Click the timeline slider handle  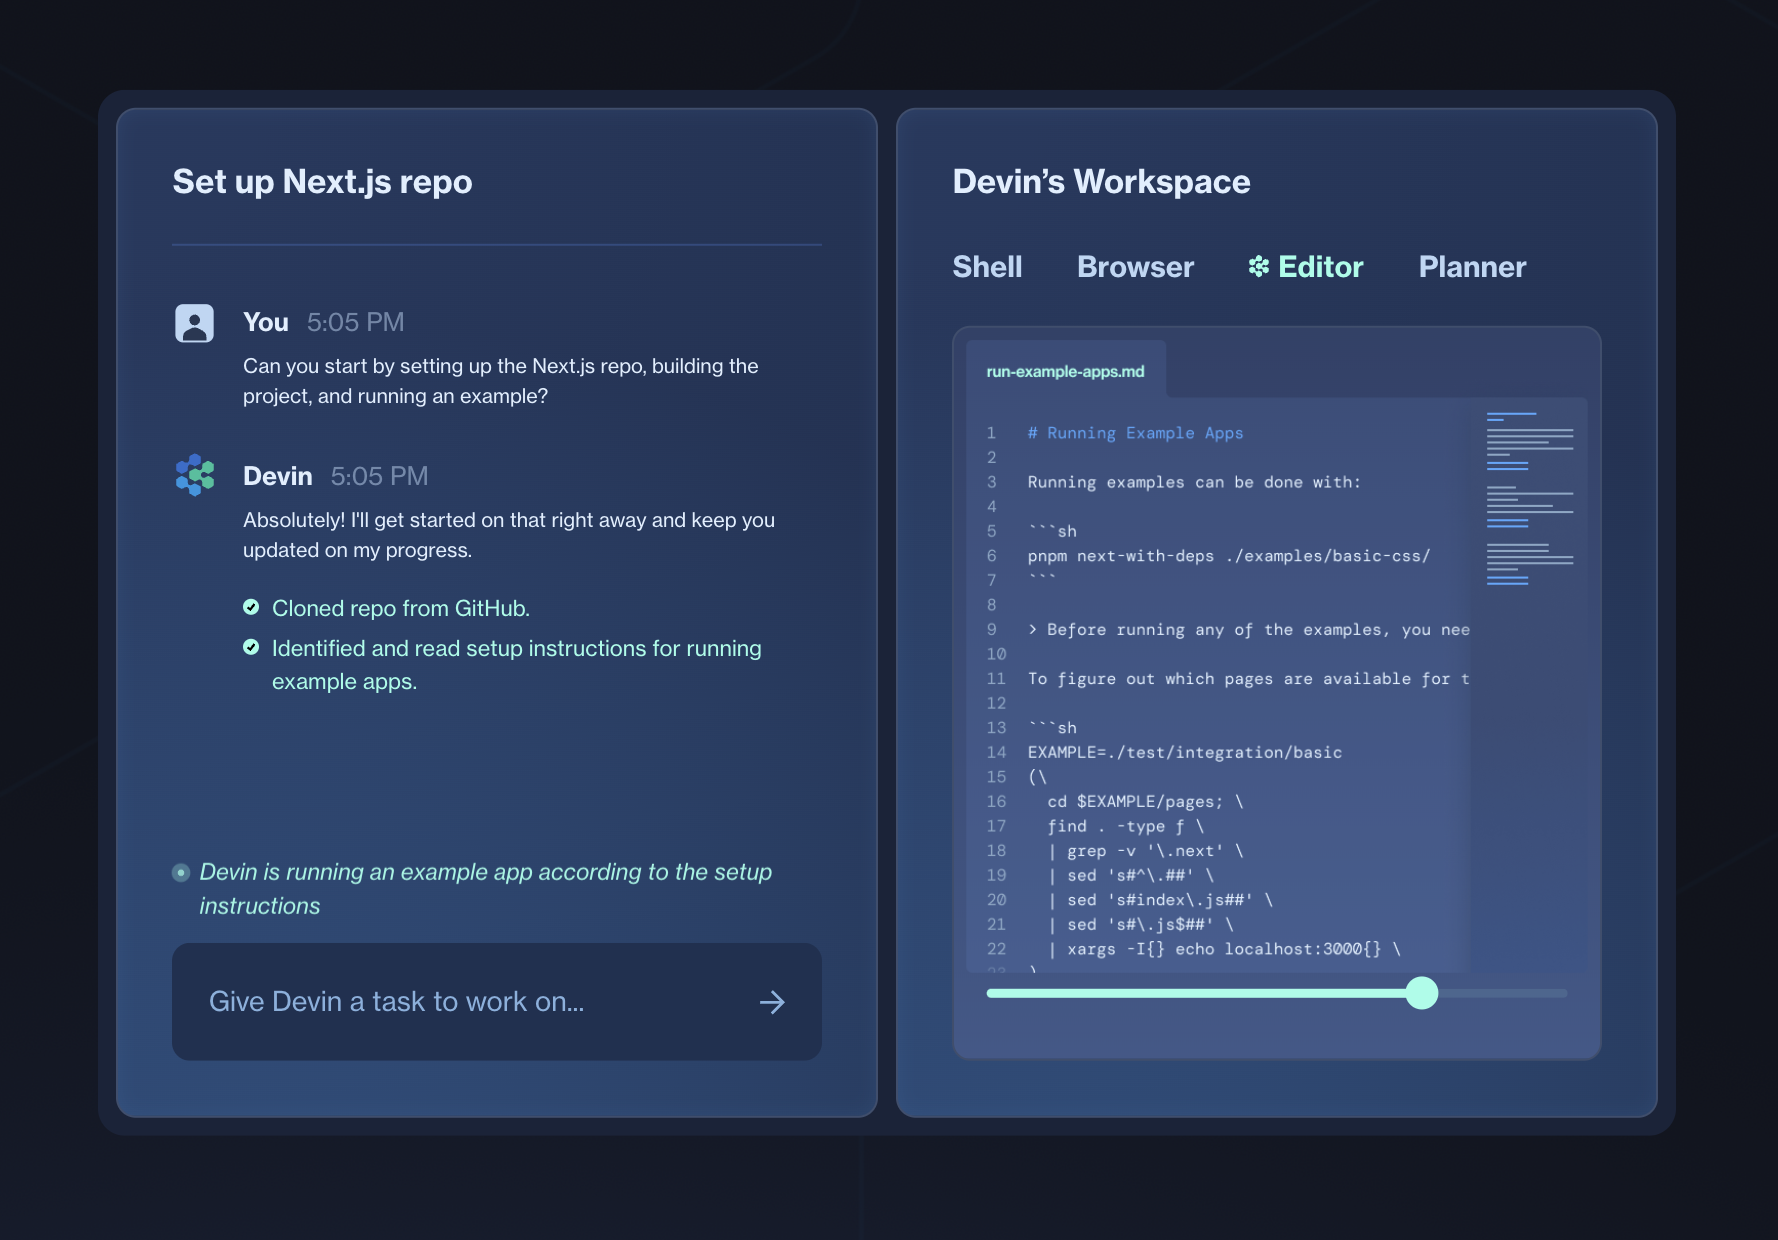pos(1421,993)
